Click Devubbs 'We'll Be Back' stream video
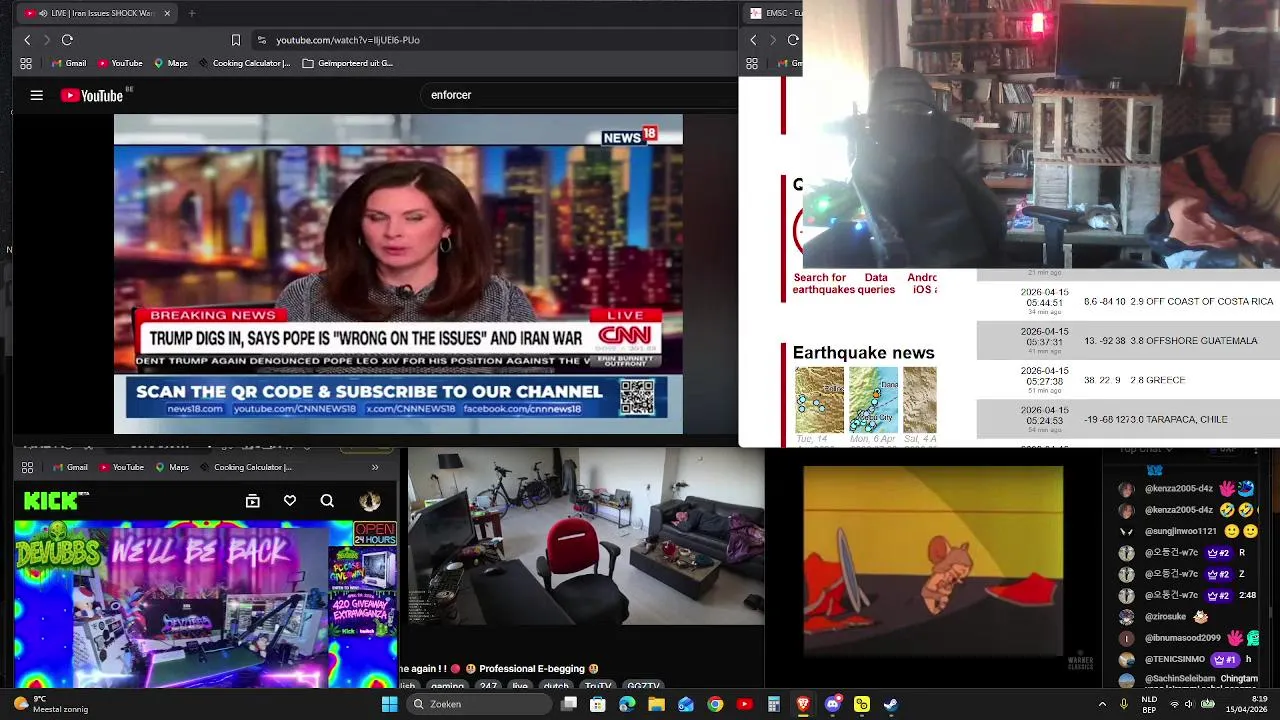The image size is (1280, 720). [206, 603]
